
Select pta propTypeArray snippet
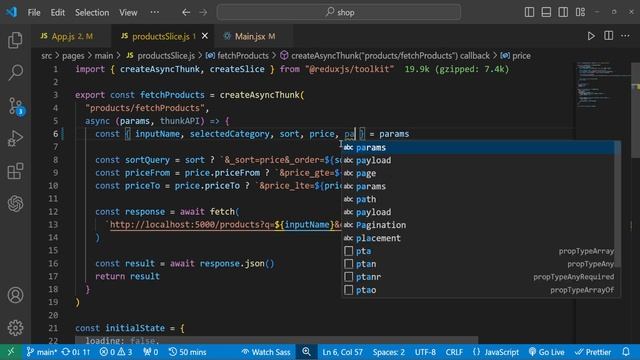click(478, 251)
